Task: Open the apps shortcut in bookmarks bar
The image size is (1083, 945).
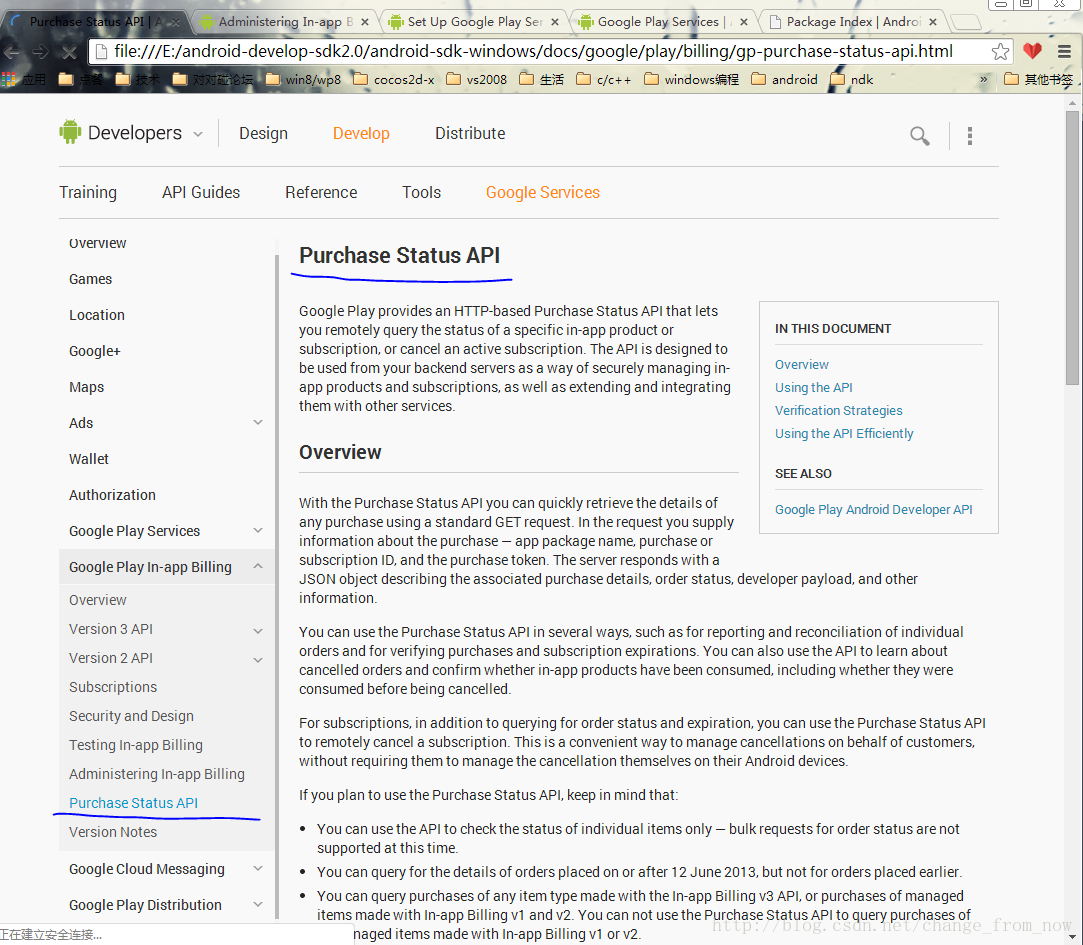Action: point(23,79)
